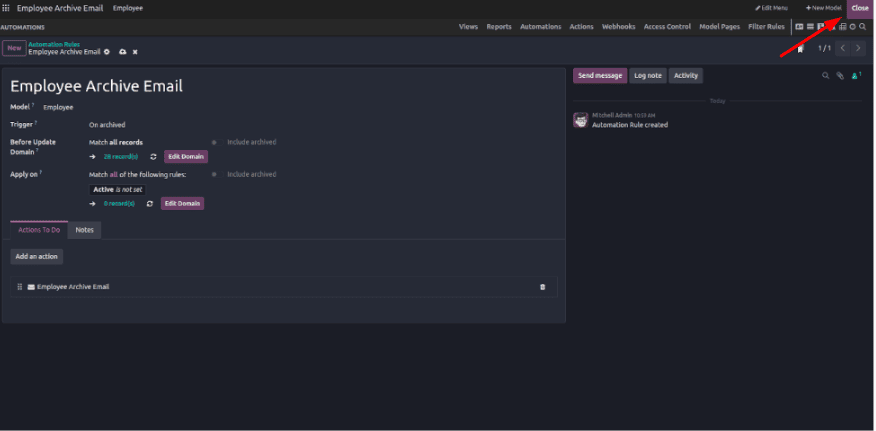The height and width of the screenshot is (431, 876).
Task: Click the Close button in Studio
Action: pos(860,8)
